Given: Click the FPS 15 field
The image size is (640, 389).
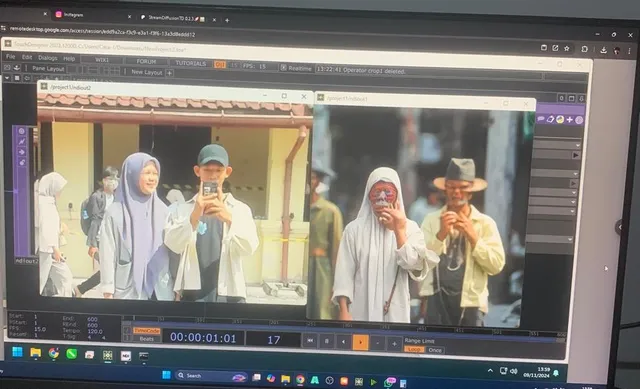Looking at the screenshot, I should click(254, 66).
